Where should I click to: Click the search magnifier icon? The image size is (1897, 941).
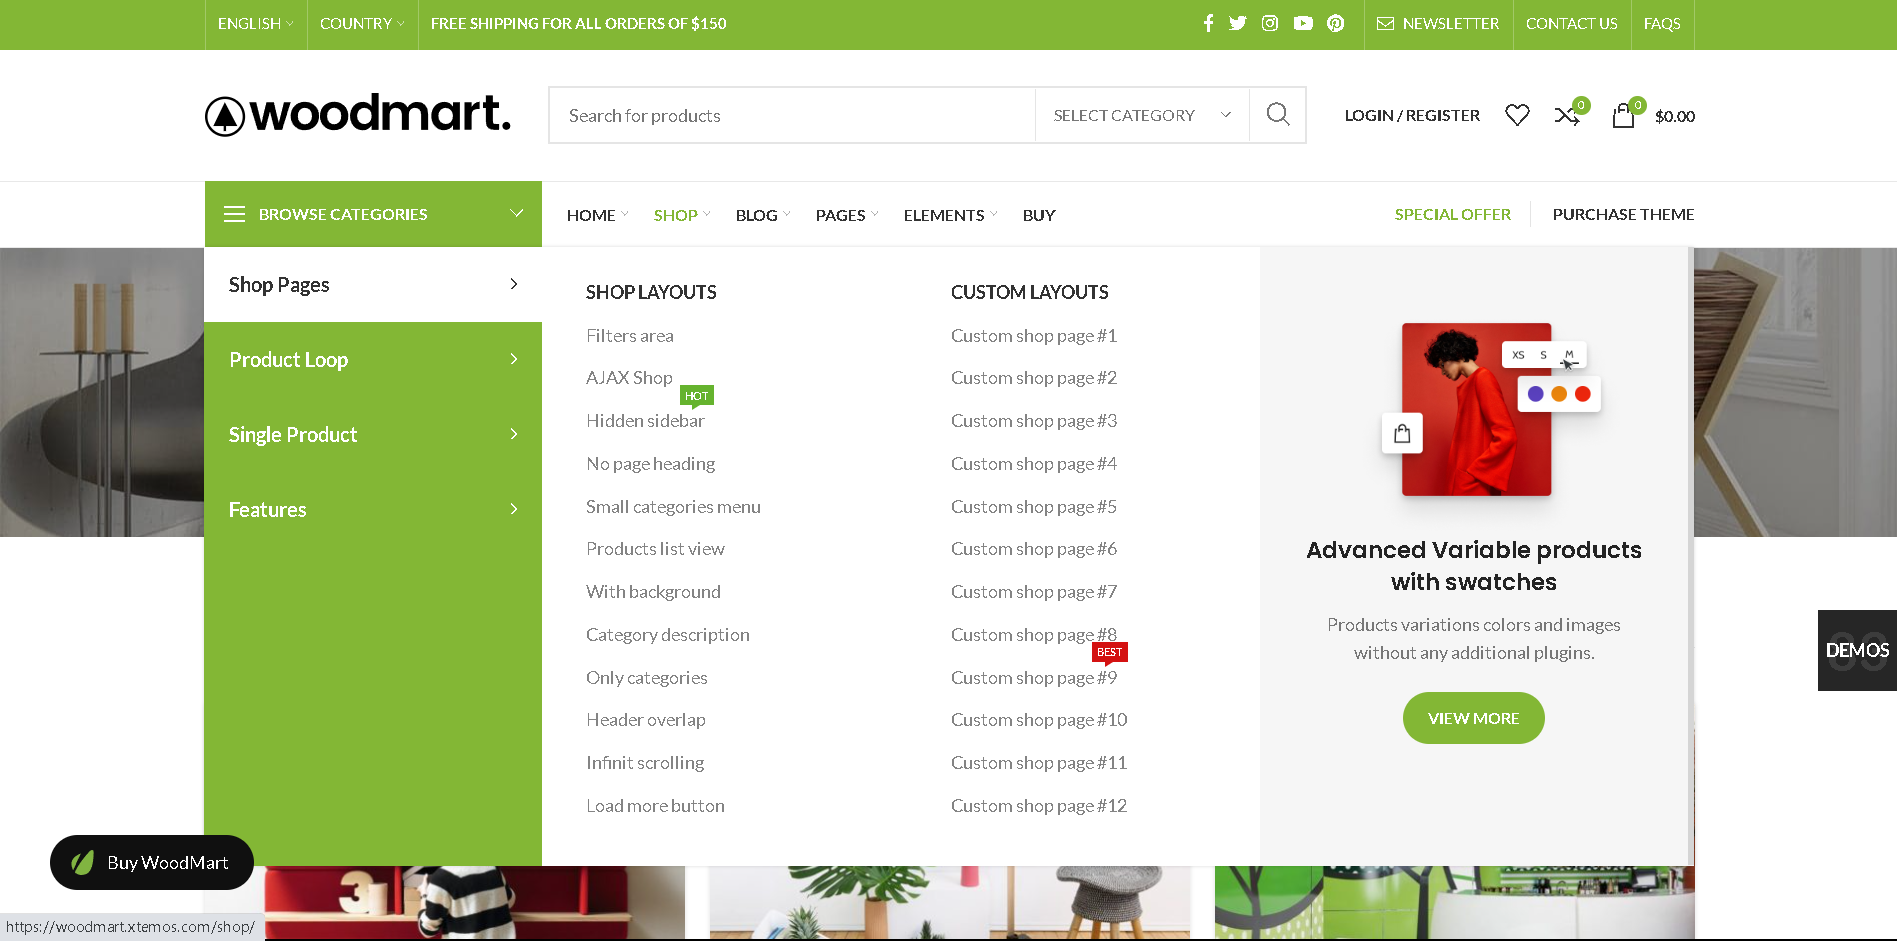coord(1277,115)
